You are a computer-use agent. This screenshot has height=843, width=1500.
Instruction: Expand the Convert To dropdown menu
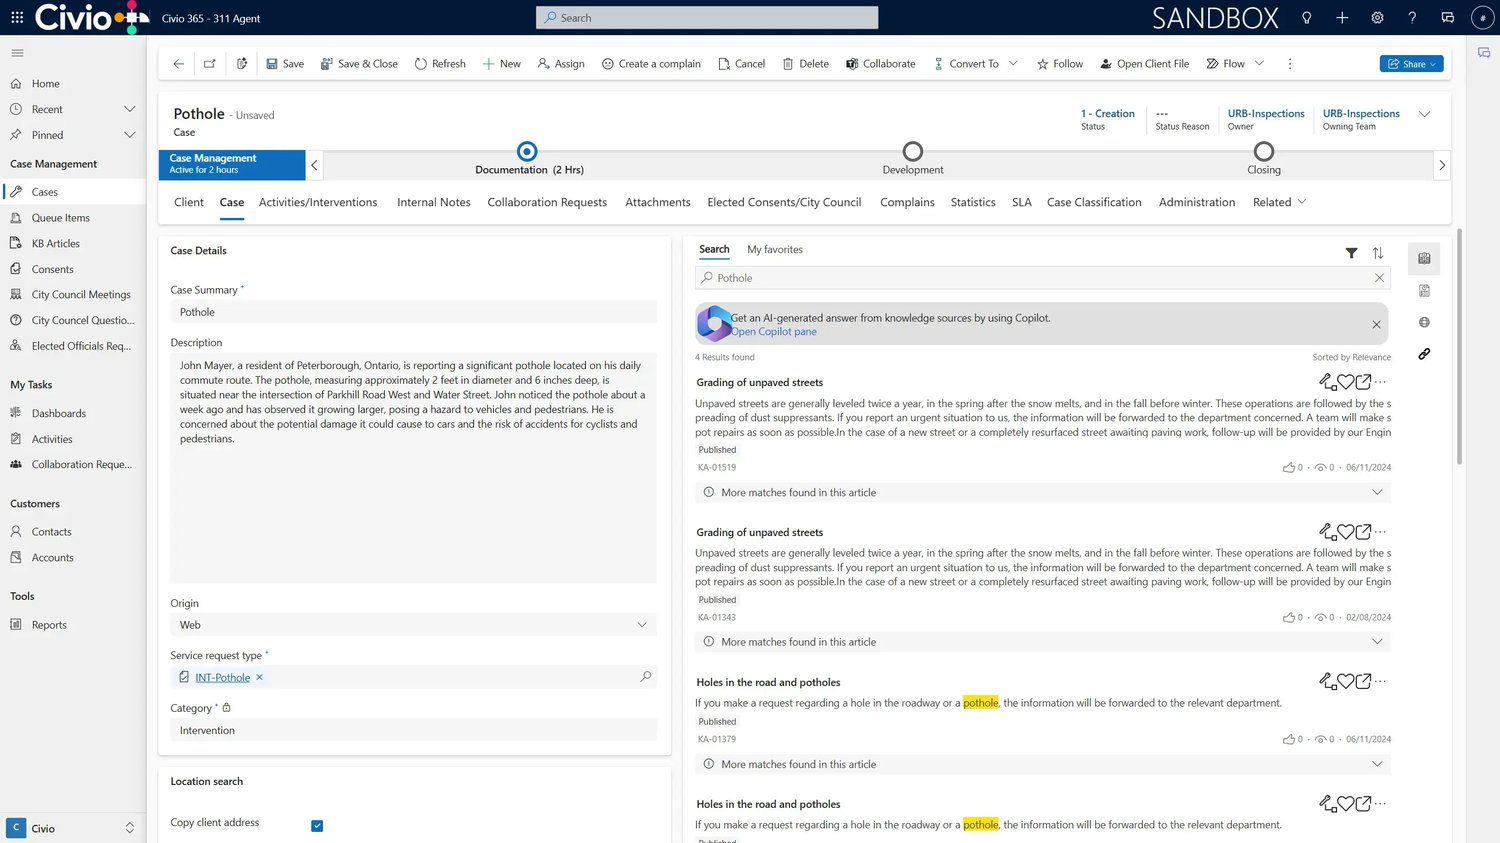pos(1014,63)
